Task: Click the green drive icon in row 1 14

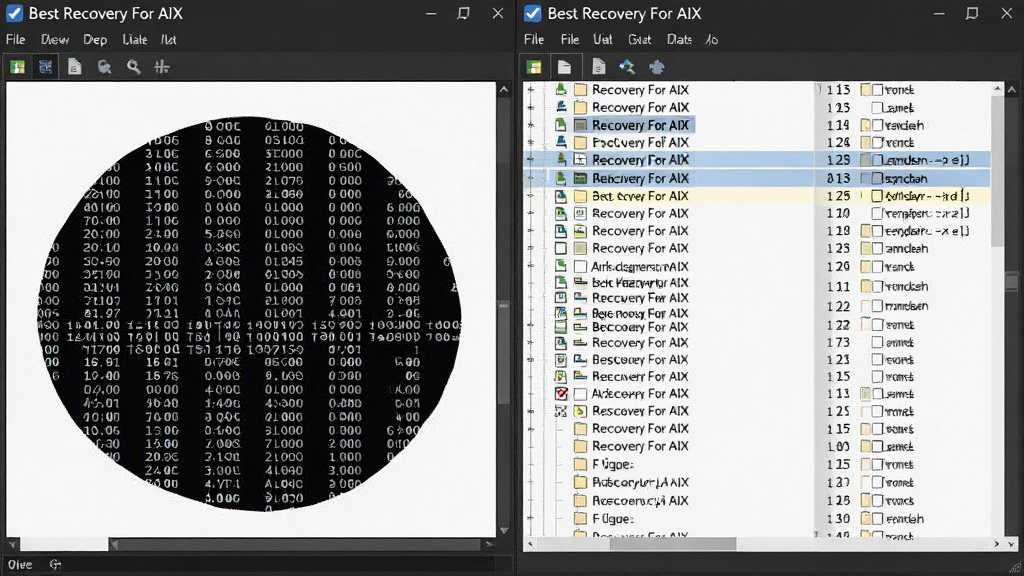Action: click(560, 125)
